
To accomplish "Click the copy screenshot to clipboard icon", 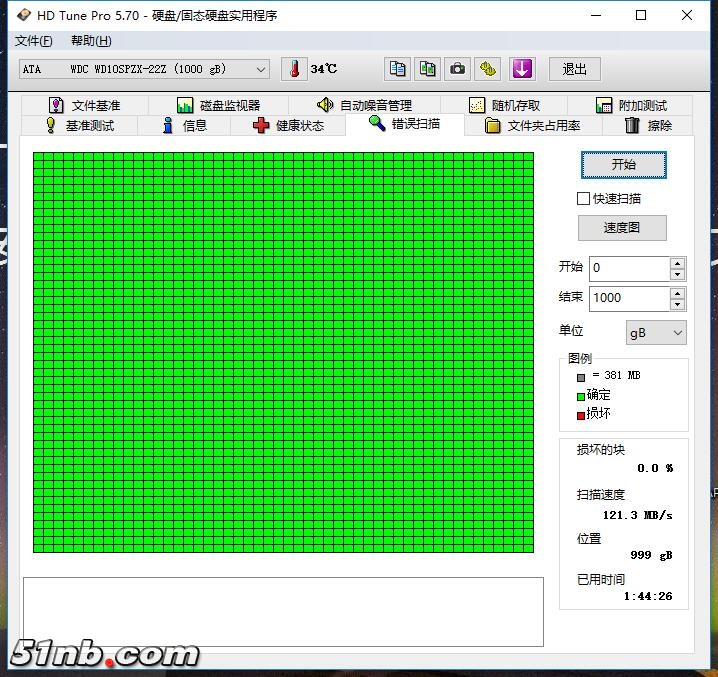I will coord(428,69).
